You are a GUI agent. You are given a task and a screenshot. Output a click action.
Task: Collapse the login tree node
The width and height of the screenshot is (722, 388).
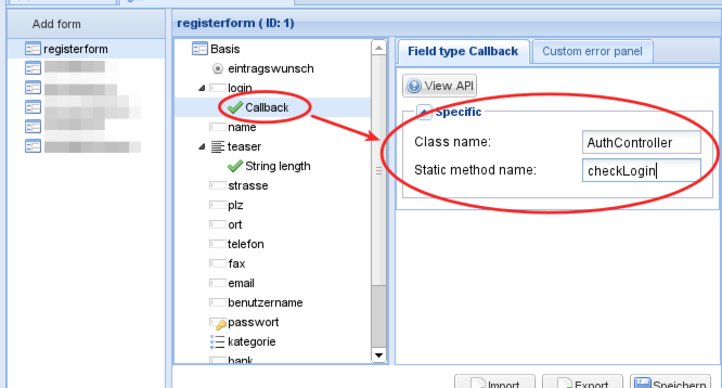click(x=202, y=87)
